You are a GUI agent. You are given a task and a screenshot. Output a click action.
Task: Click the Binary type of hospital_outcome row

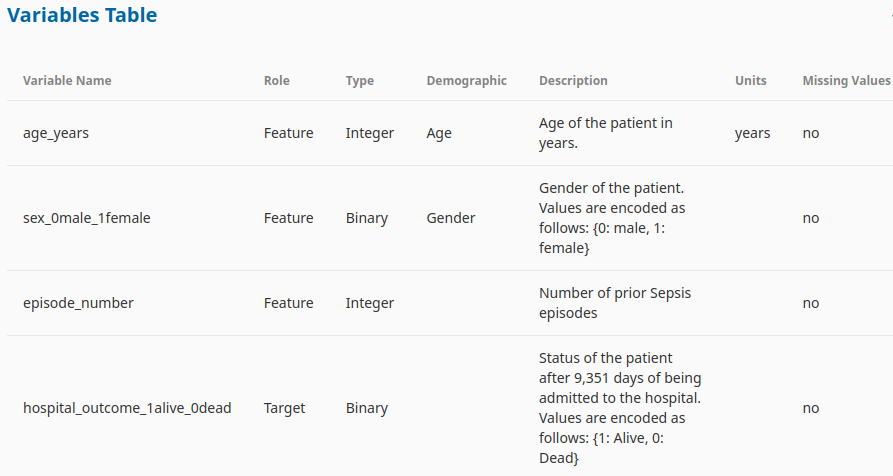(x=367, y=408)
